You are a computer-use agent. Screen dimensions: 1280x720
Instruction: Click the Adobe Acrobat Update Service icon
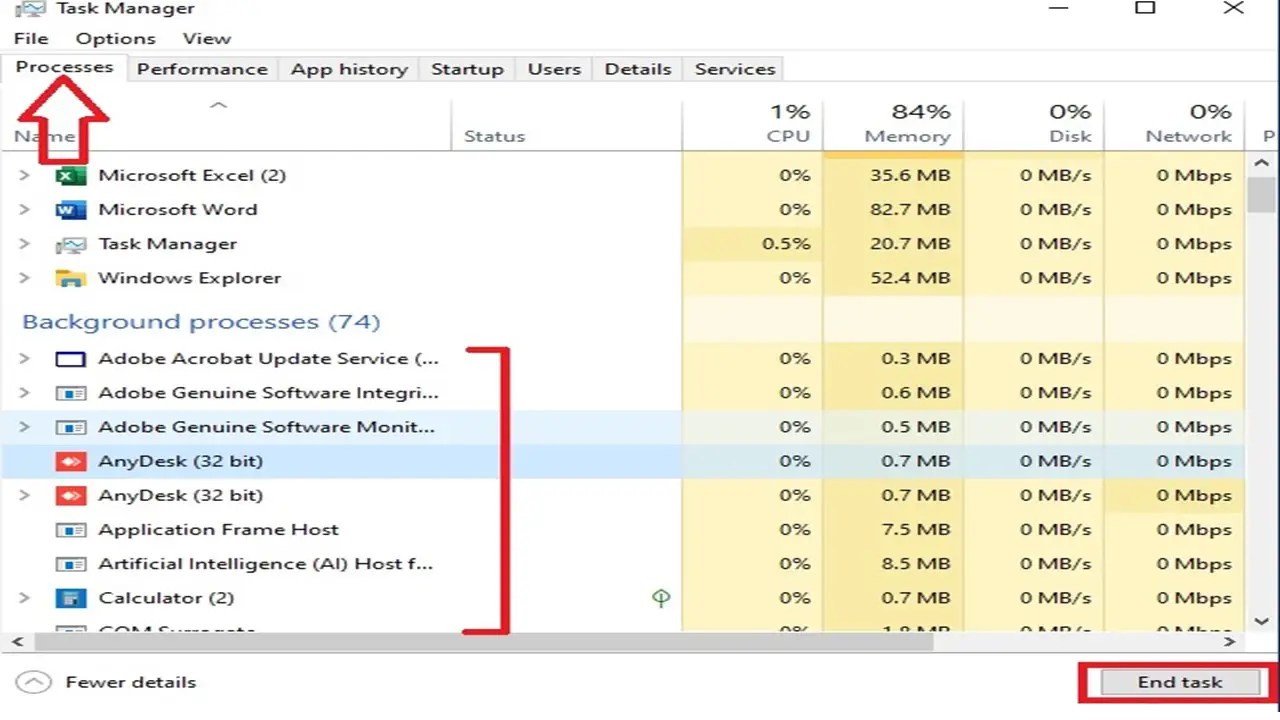click(70, 359)
